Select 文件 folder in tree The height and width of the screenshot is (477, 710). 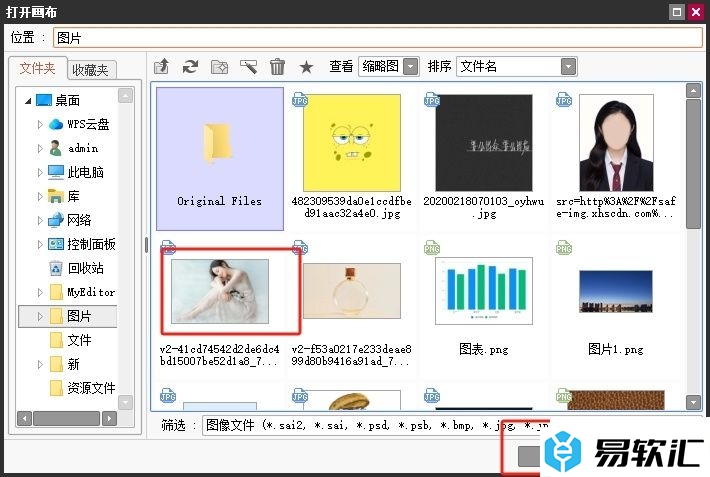click(70, 340)
